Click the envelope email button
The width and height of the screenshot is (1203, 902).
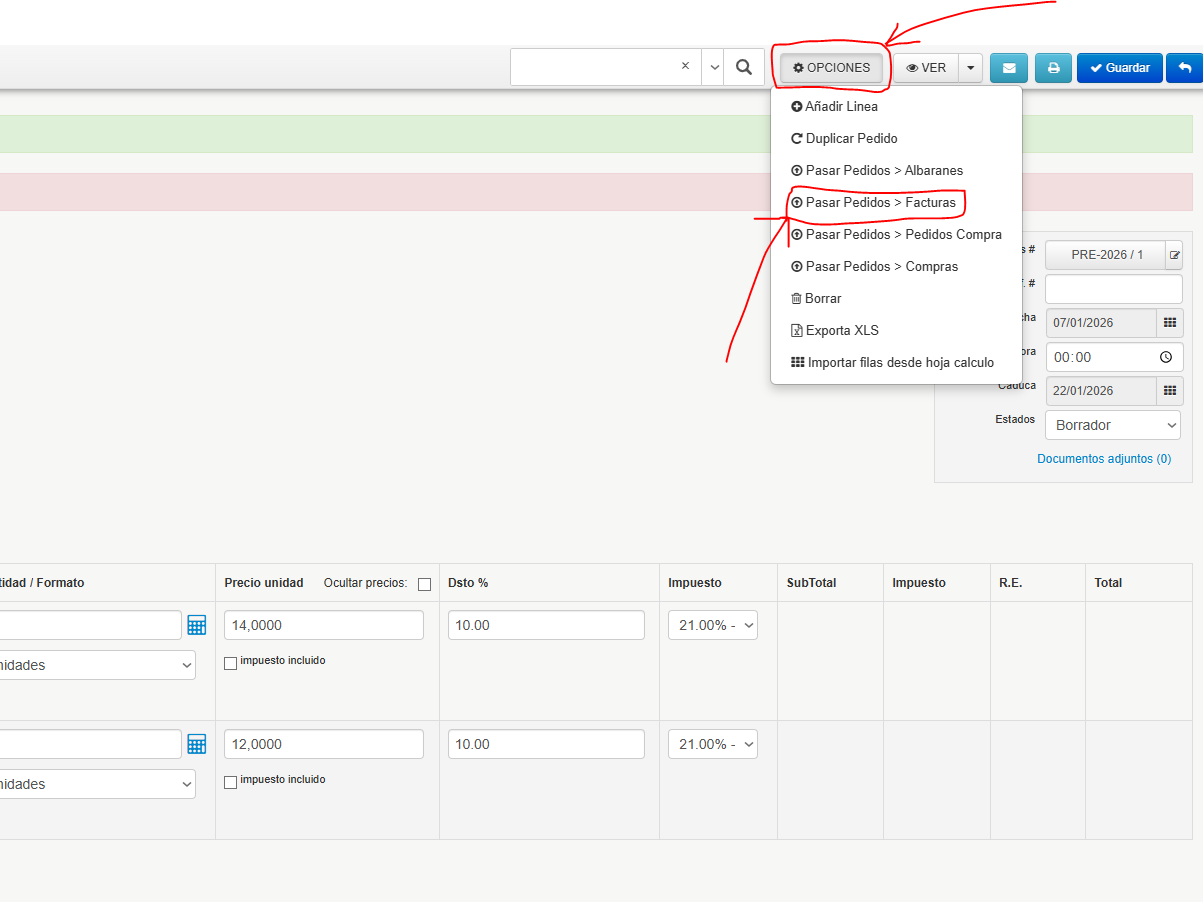pos(1008,68)
